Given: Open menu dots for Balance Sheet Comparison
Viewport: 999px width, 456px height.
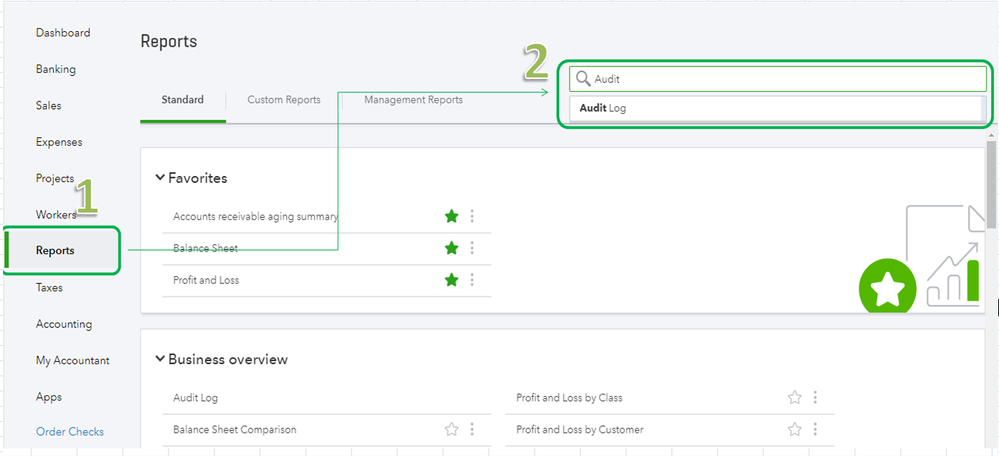Looking at the screenshot, I should [472, 430].
